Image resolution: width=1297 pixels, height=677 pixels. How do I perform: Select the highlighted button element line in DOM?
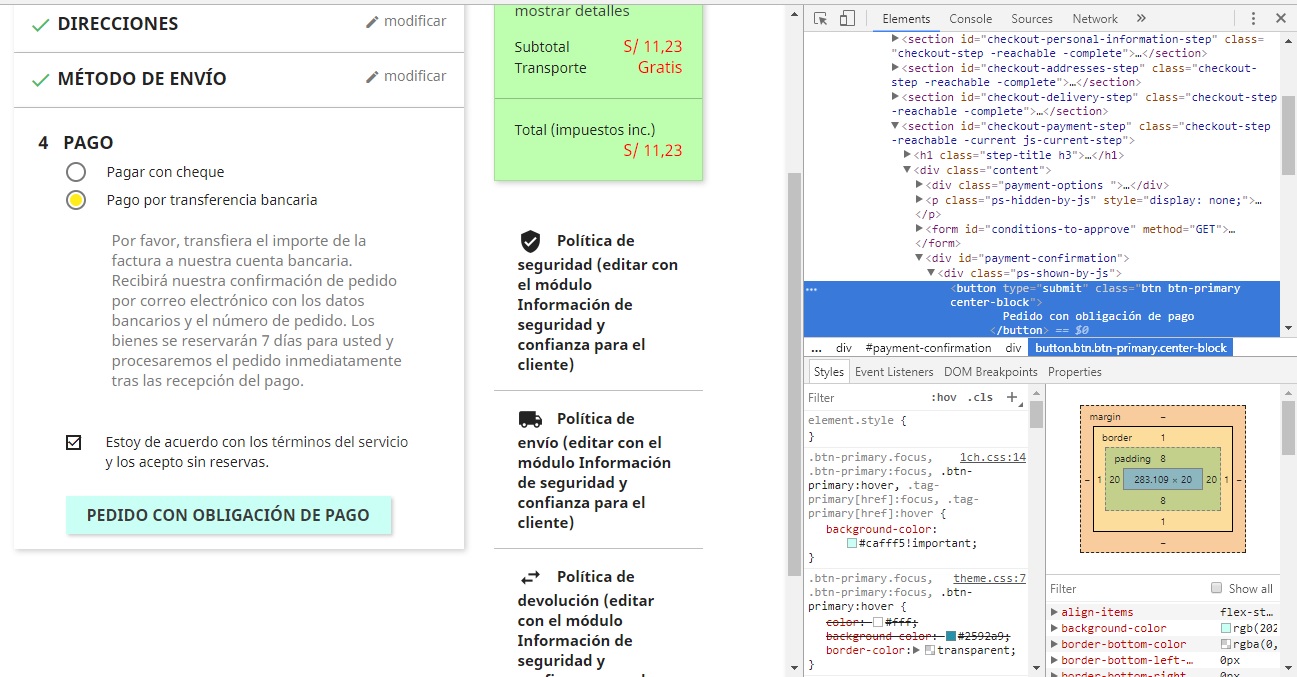(1040, 309)
